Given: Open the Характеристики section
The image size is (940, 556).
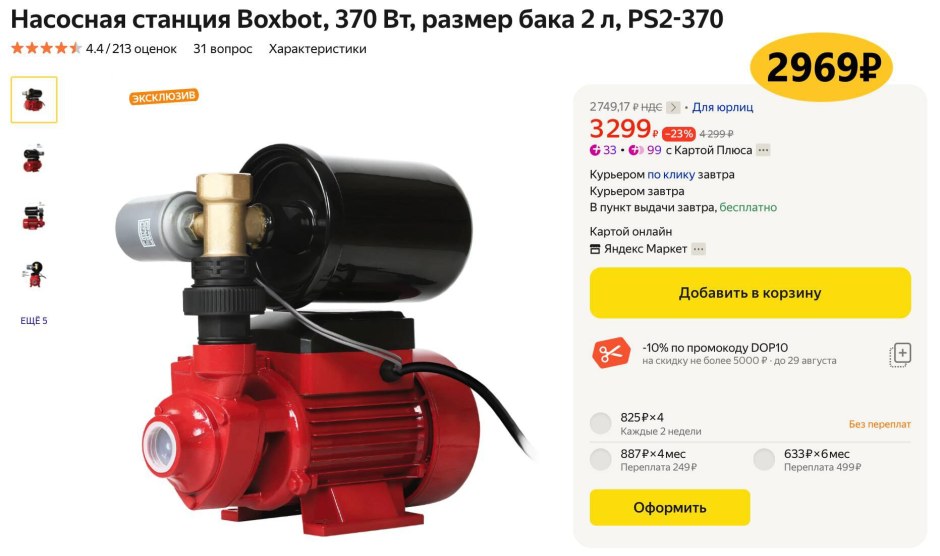Looking at the screenshot, I should (317, 49).
